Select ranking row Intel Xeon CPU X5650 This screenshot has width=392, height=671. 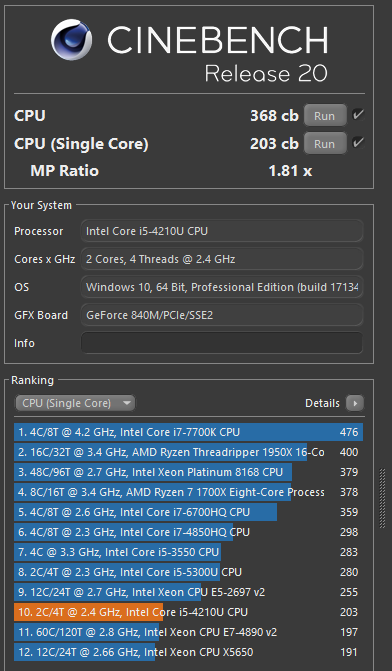pyautogui.click(x=189, y=652)
